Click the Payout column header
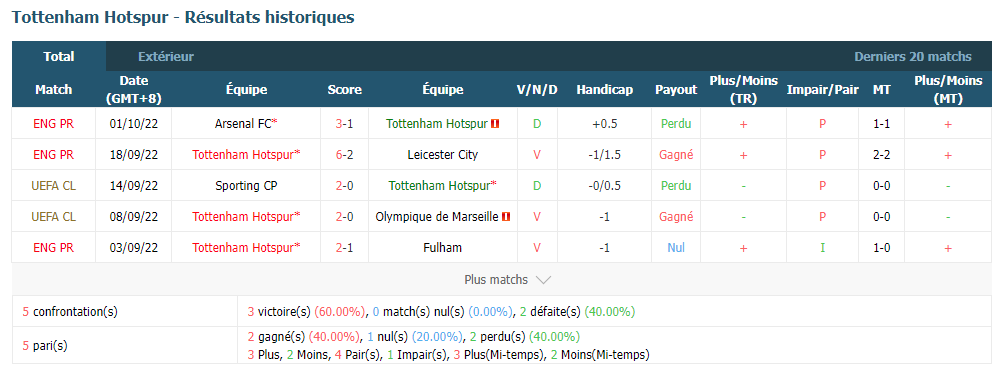The height and width of the screenshot is (370, 1001). coord(676,90)
